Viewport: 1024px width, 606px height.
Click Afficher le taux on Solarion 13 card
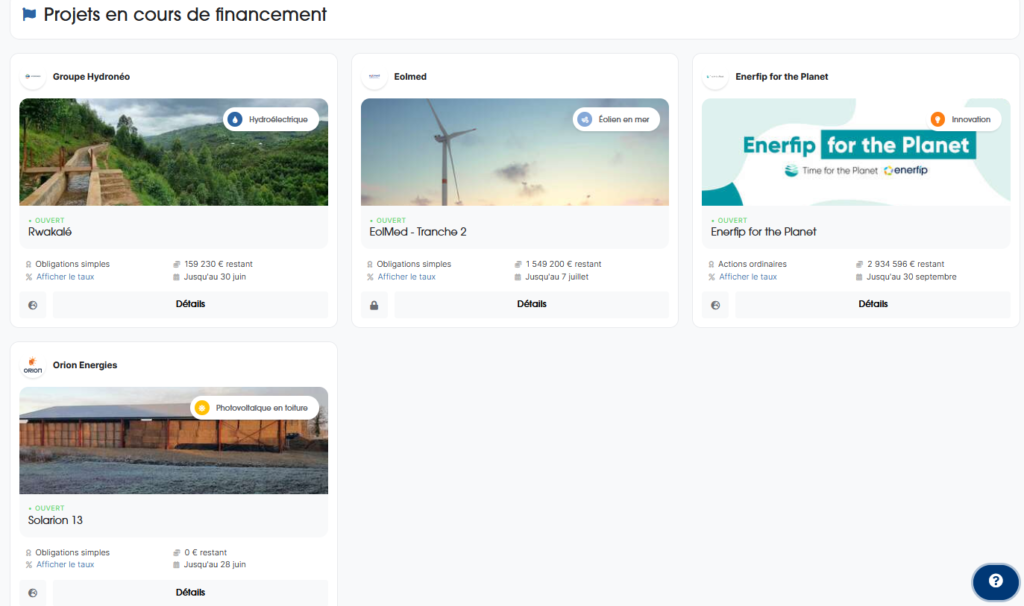(x=65, y=565)
